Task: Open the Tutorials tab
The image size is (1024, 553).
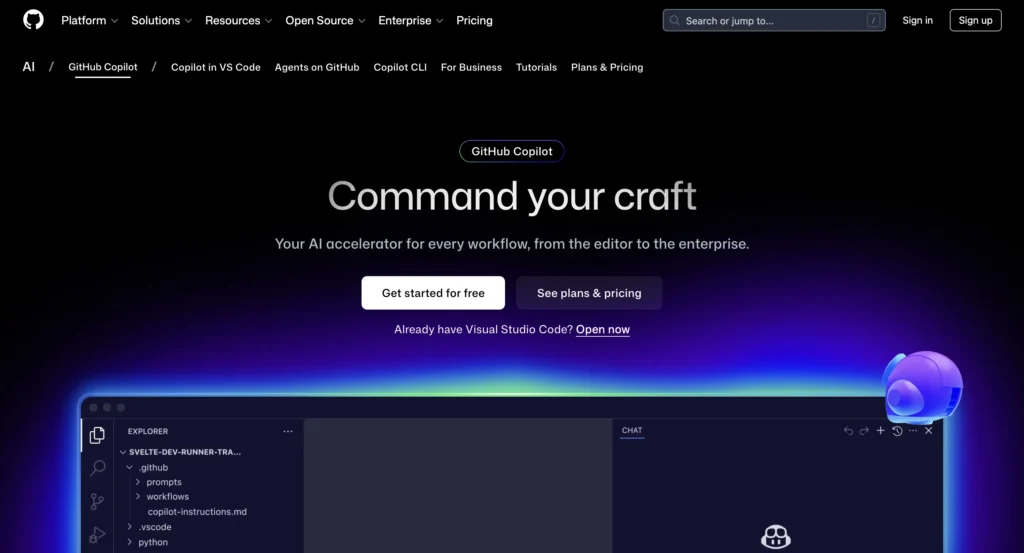Action: point(536,67)
